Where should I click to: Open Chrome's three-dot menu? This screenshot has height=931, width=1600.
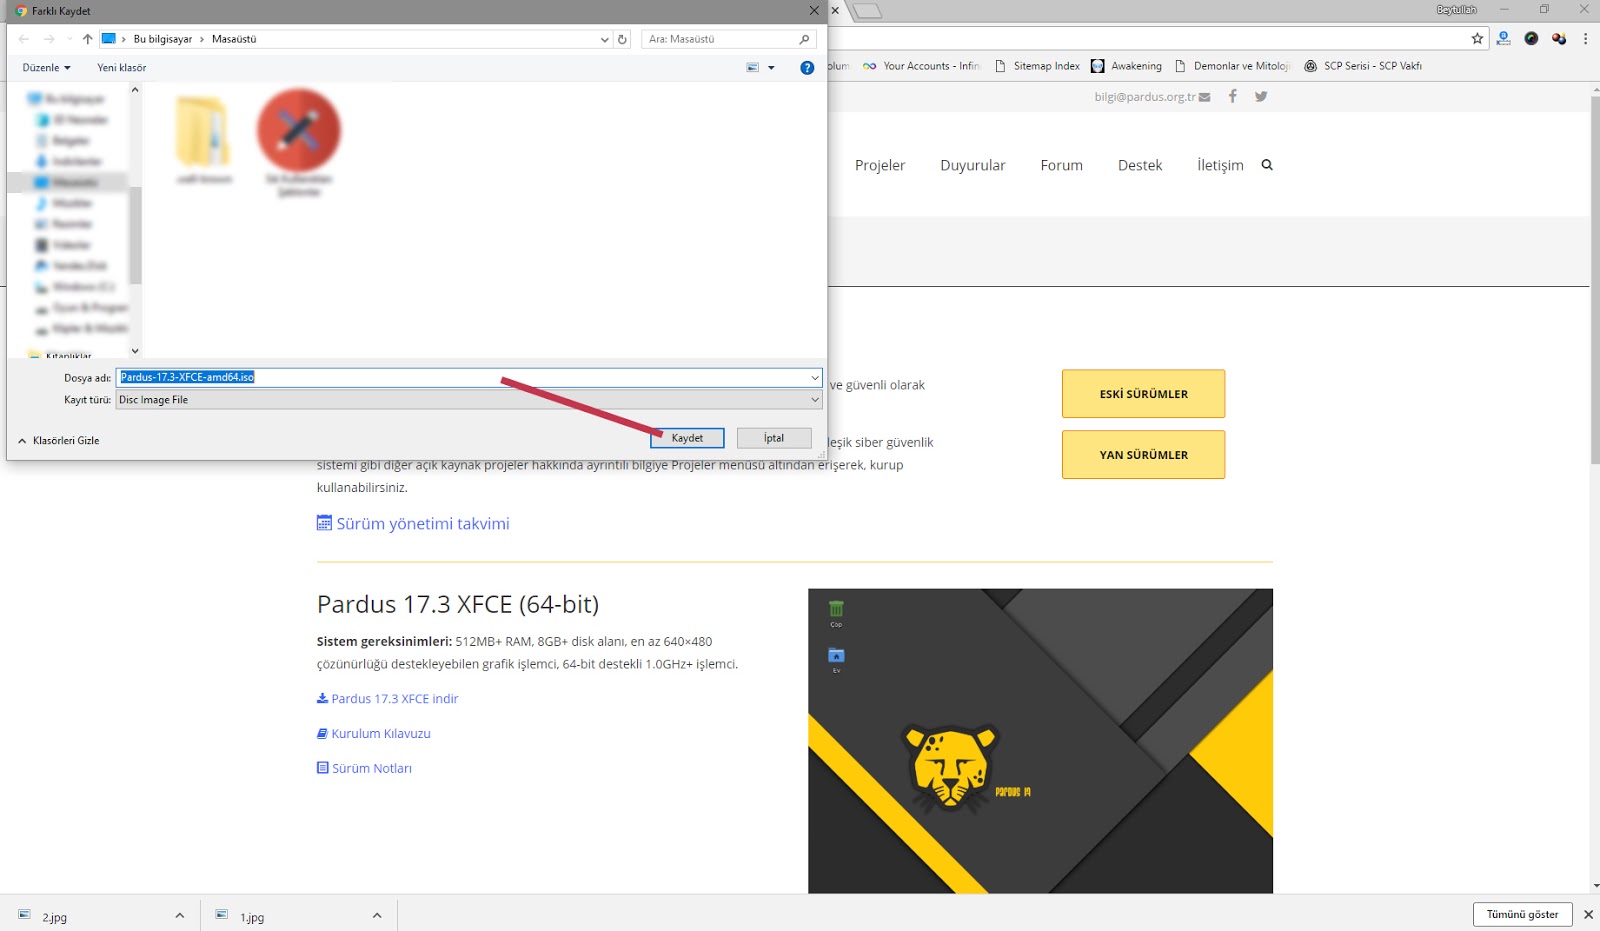1585,39
